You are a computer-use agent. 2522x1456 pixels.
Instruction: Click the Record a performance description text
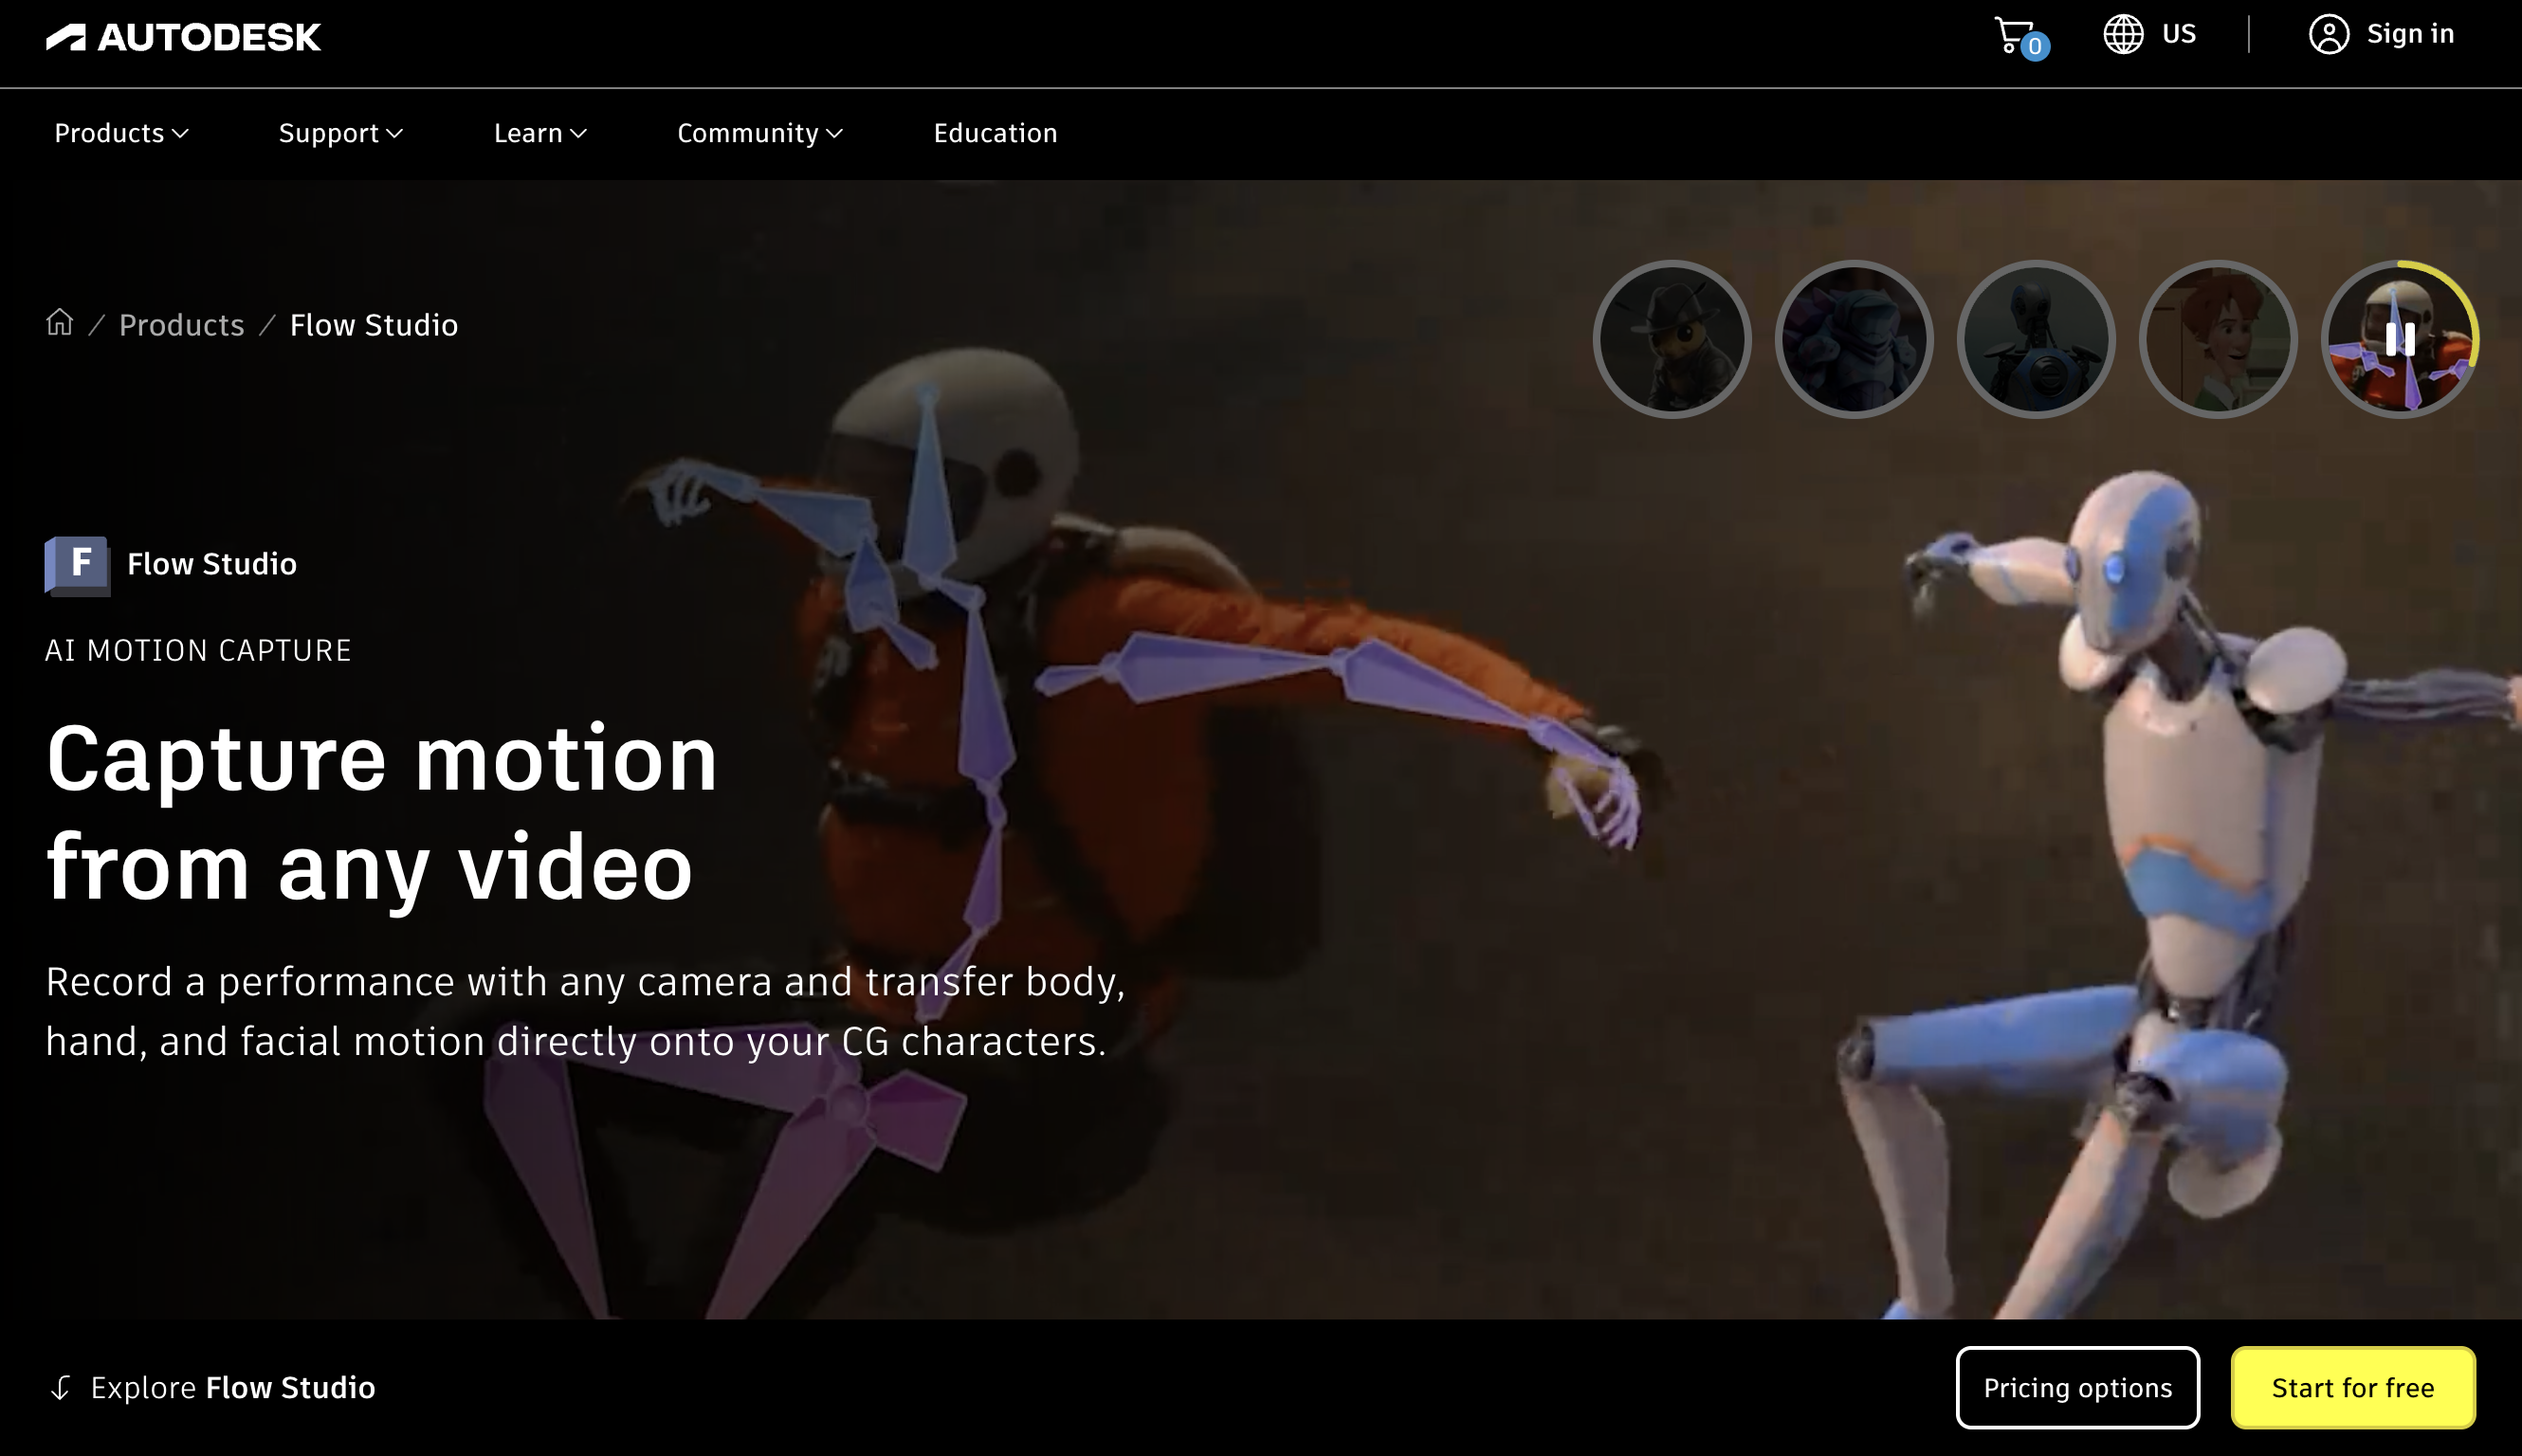585,1011
